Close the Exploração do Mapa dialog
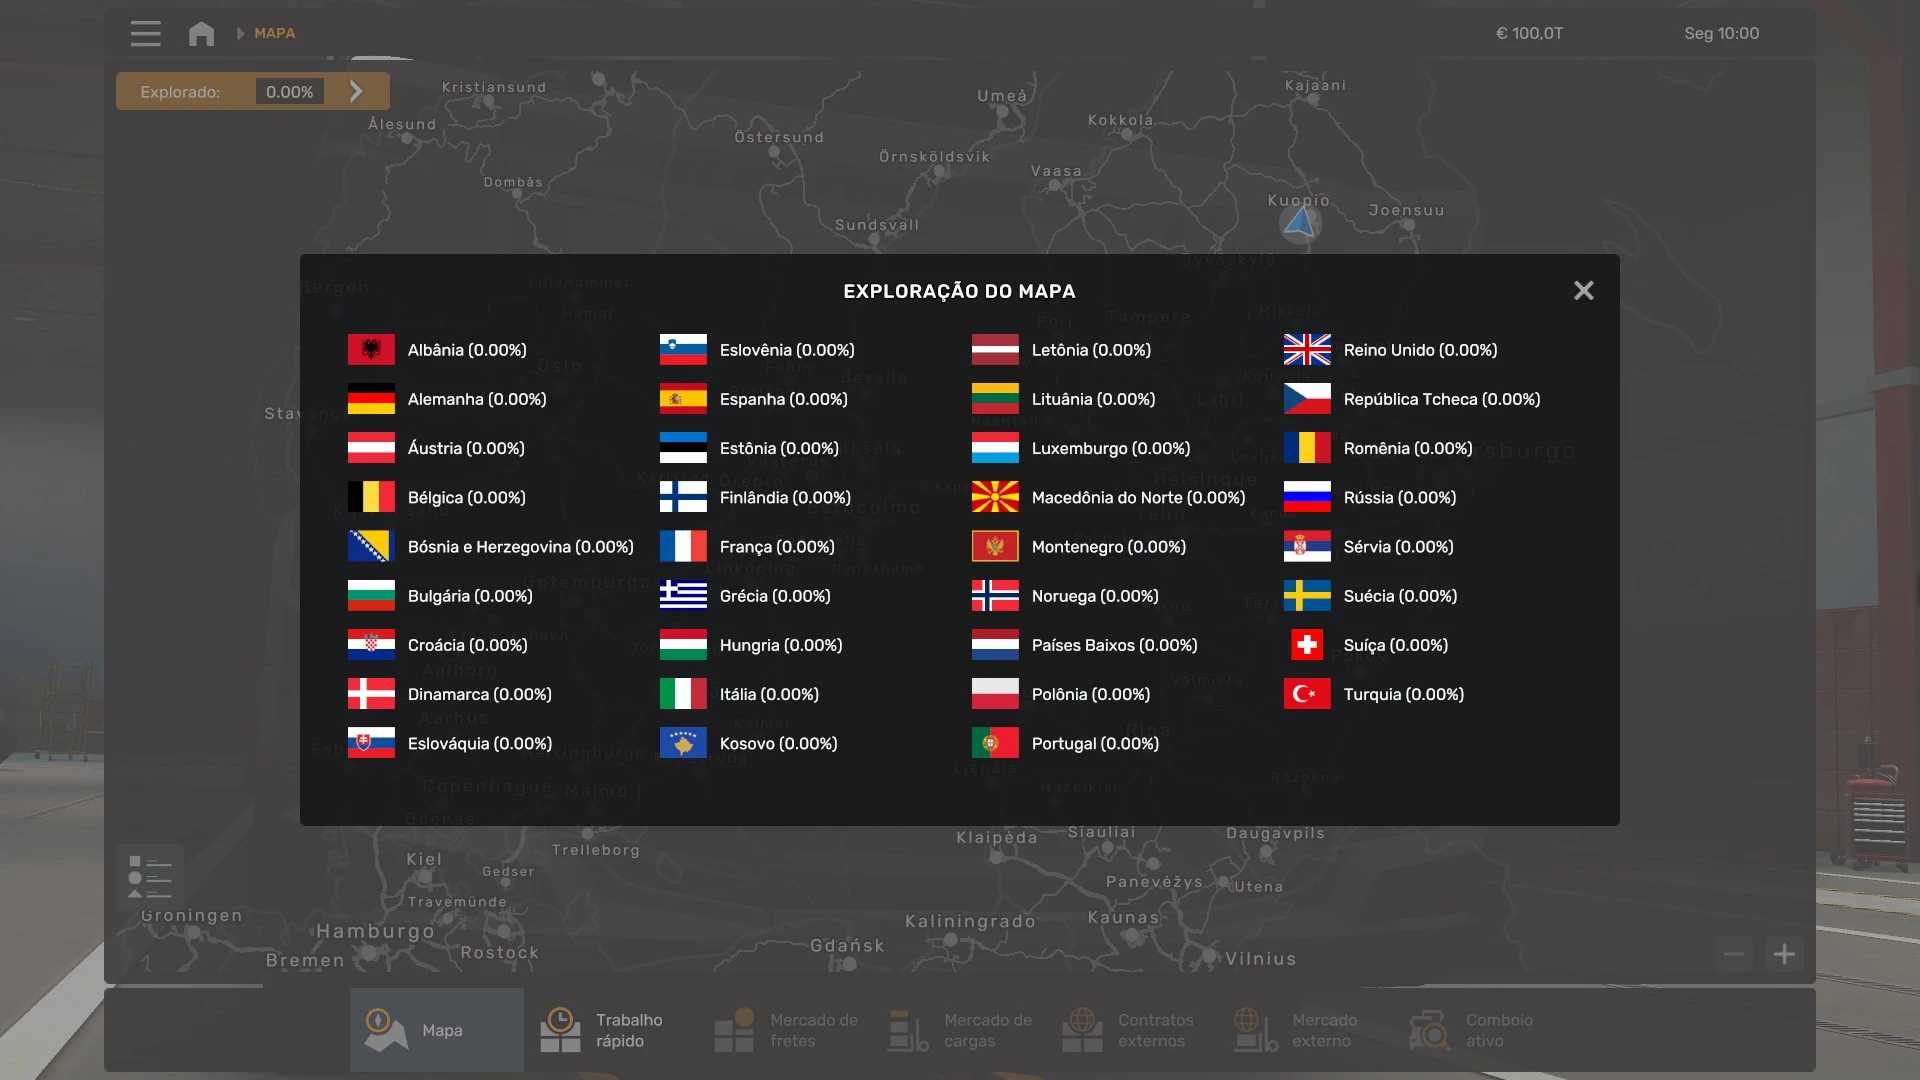1920x1080 pixels. [1583, 290]
